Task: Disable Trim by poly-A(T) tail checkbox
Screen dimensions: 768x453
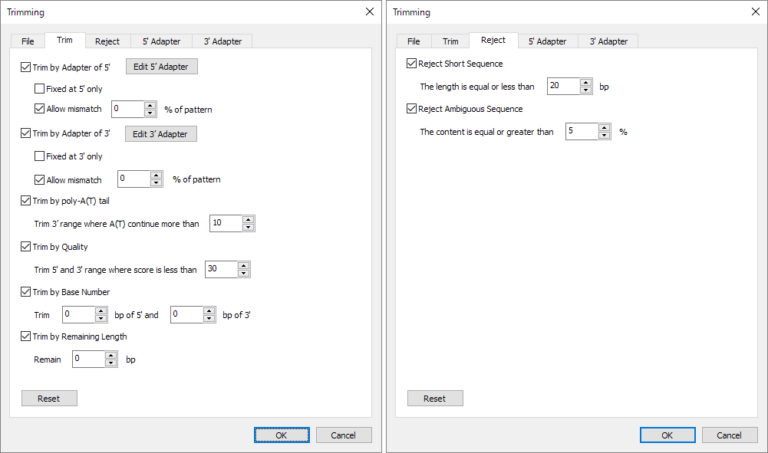Action: tap(26, 201)
